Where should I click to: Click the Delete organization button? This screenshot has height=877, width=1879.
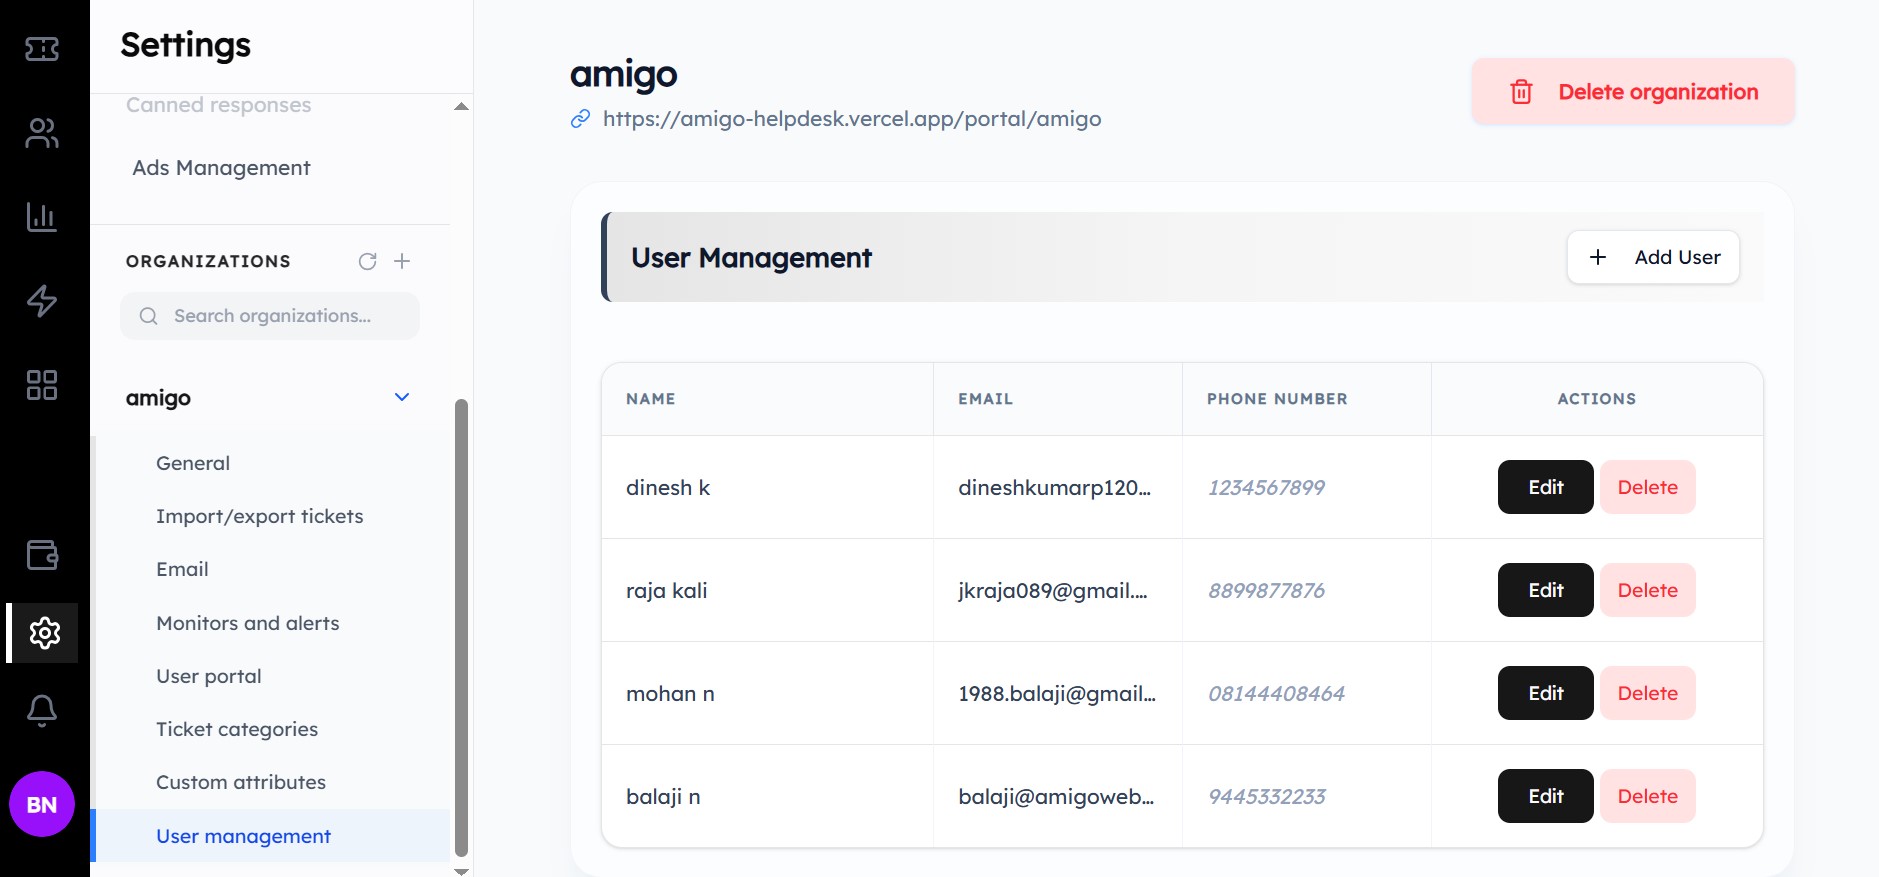tap(1633, 92)
